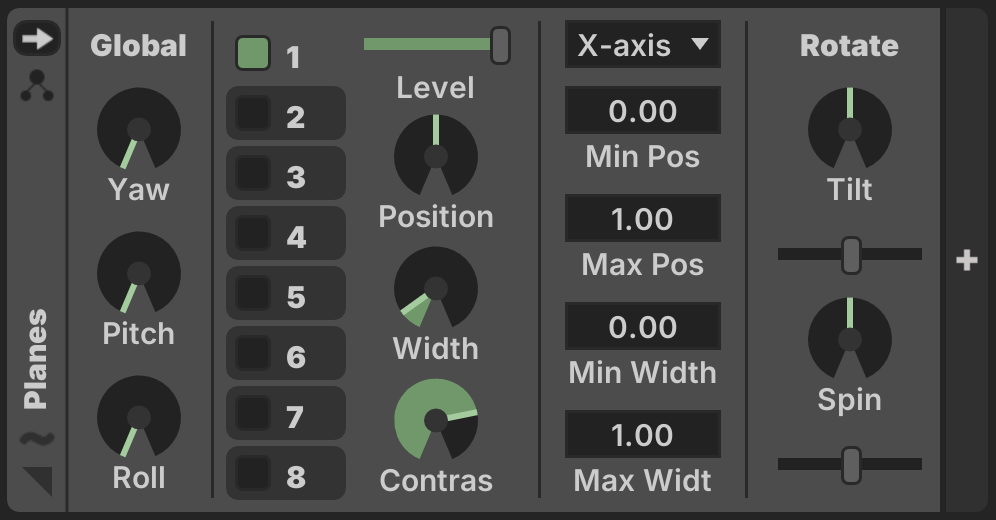Click the tilde modulation icon below Planes

pyautogui.click(x=37, y=438)
